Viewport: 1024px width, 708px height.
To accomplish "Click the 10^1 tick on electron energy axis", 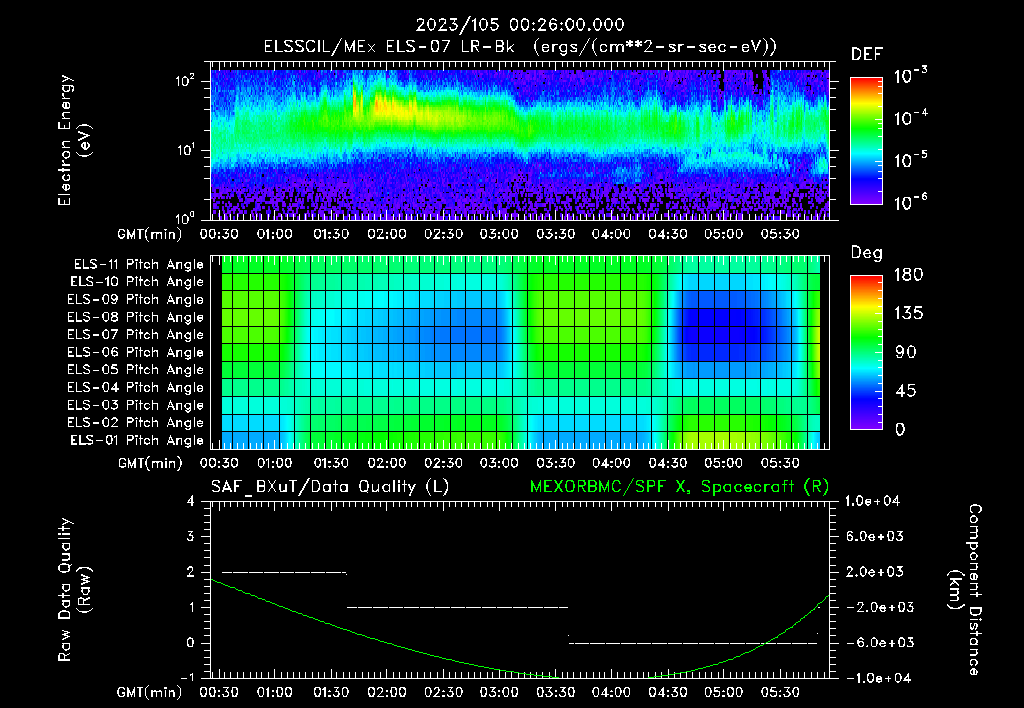I will coord(185,150).
